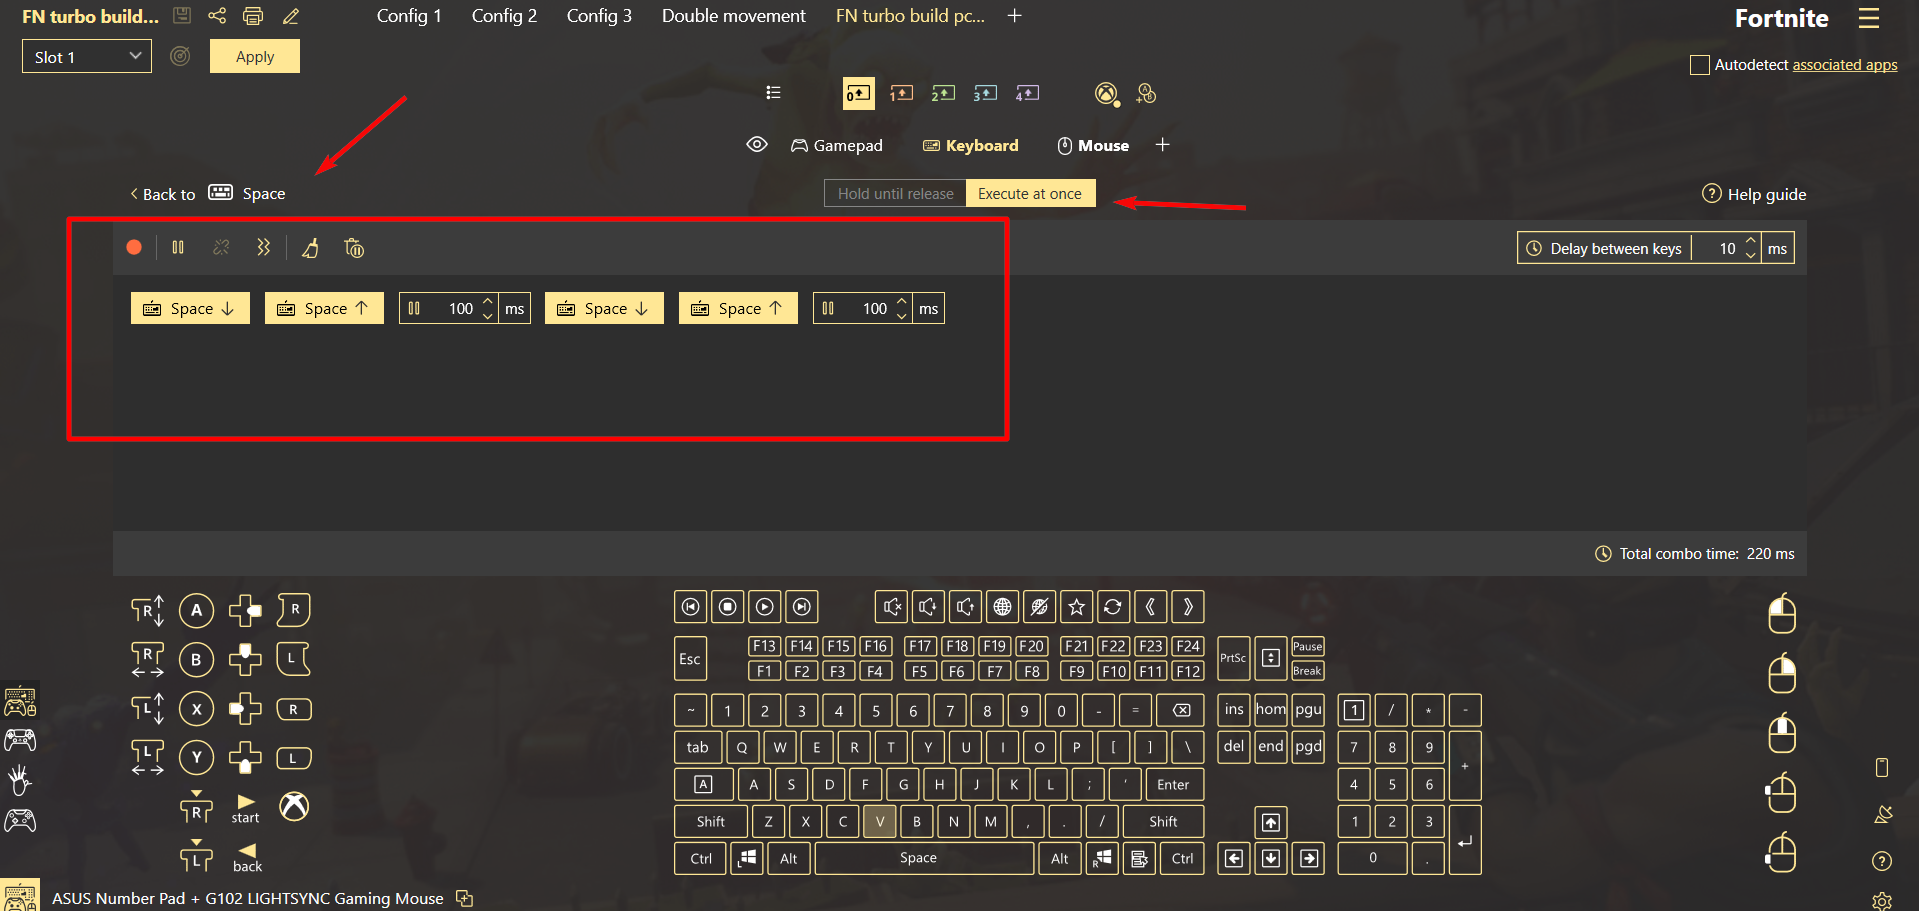
Task: Click the pencil icon to rename config
Action: pyautogui.click(x=291, y=16)
